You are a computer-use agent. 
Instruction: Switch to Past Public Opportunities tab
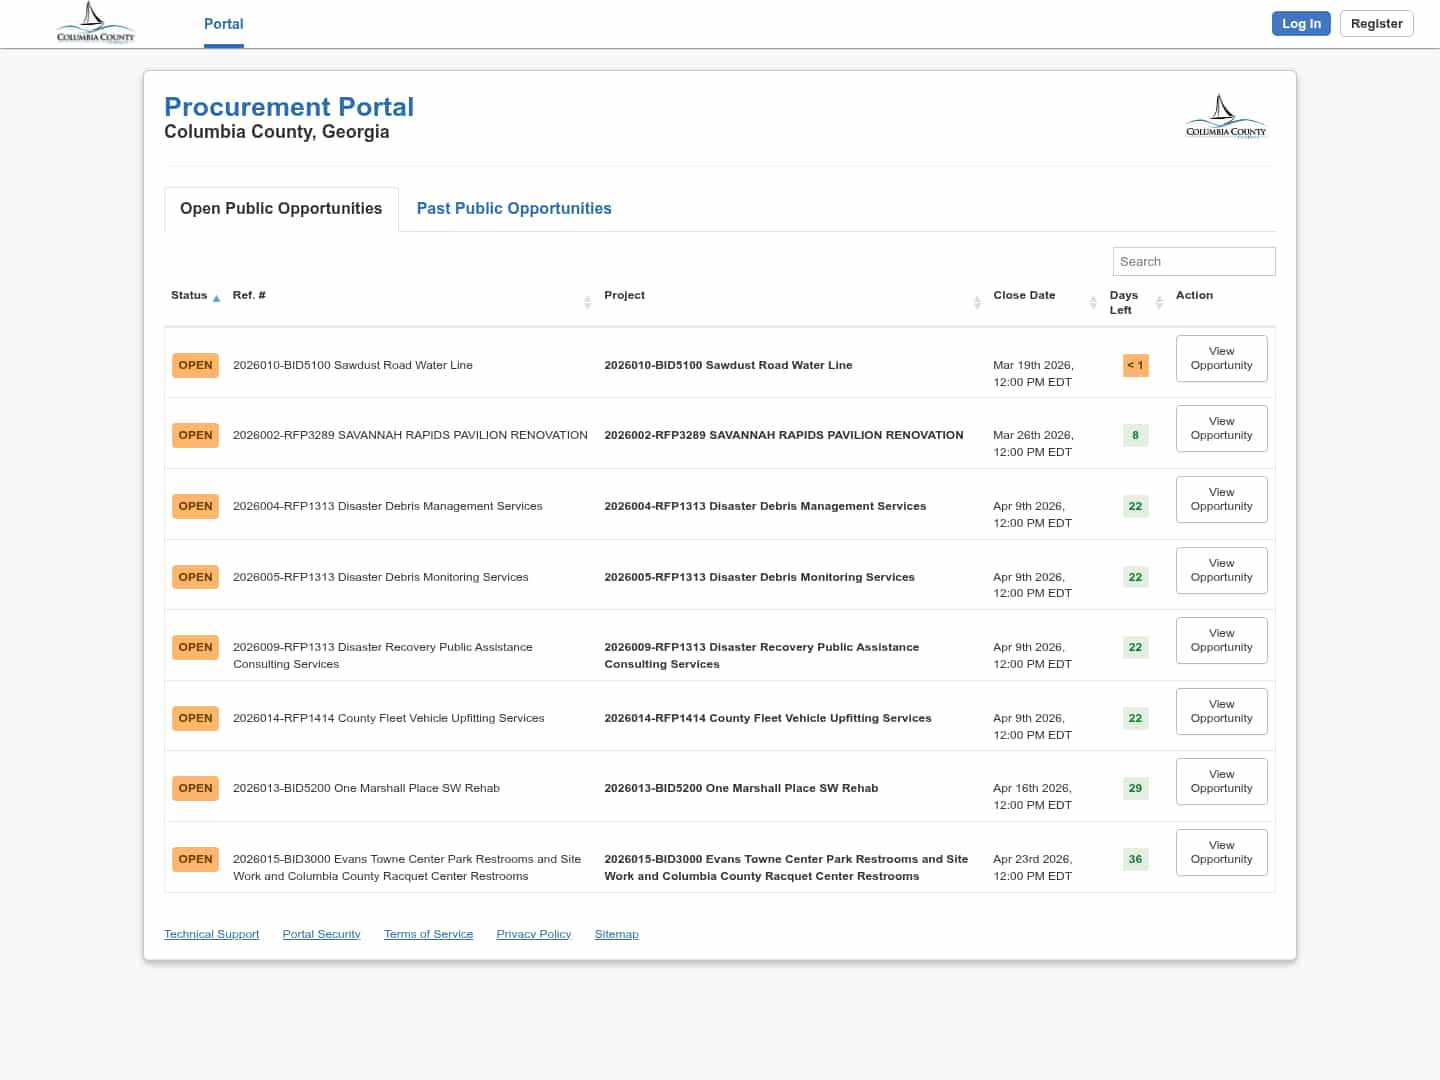pos(513,208)
